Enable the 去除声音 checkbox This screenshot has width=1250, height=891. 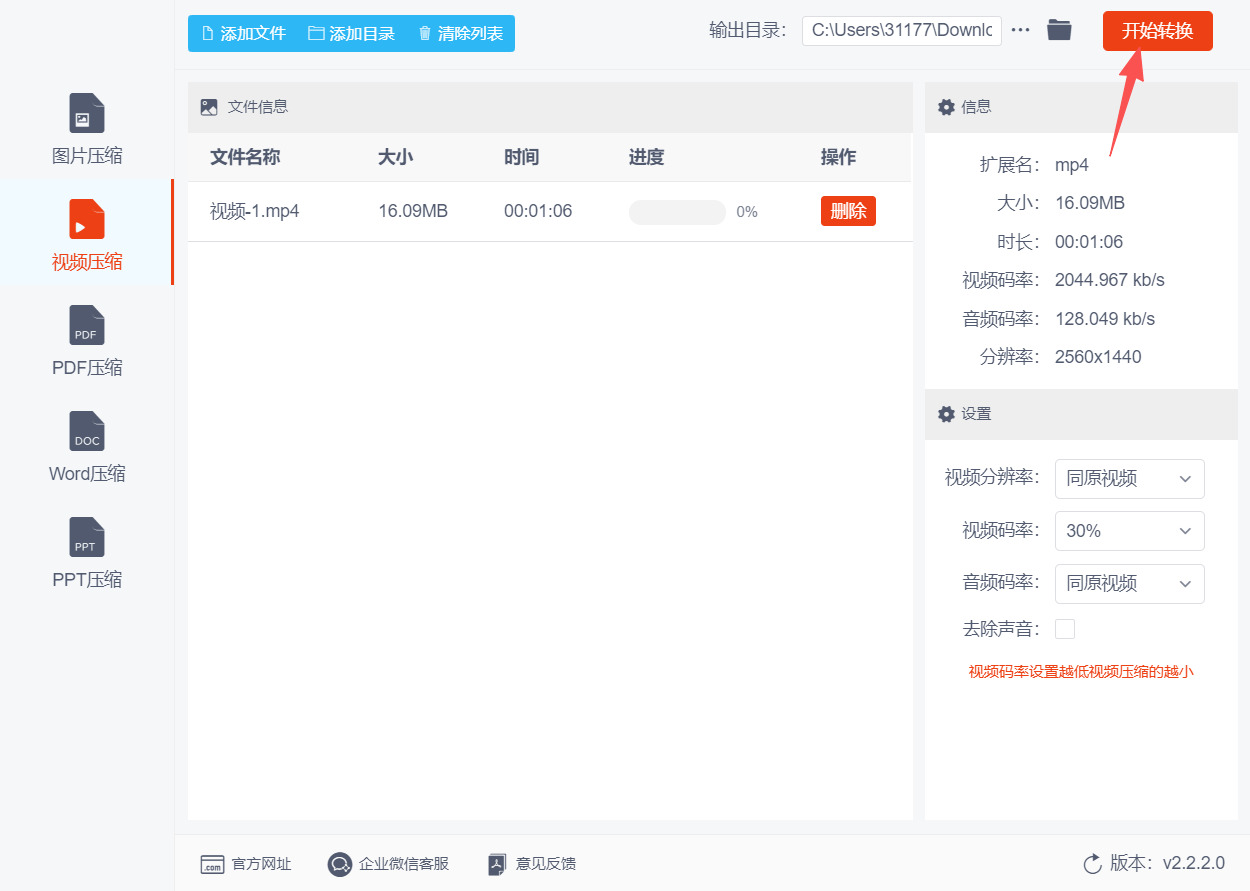pos(1065,629)
